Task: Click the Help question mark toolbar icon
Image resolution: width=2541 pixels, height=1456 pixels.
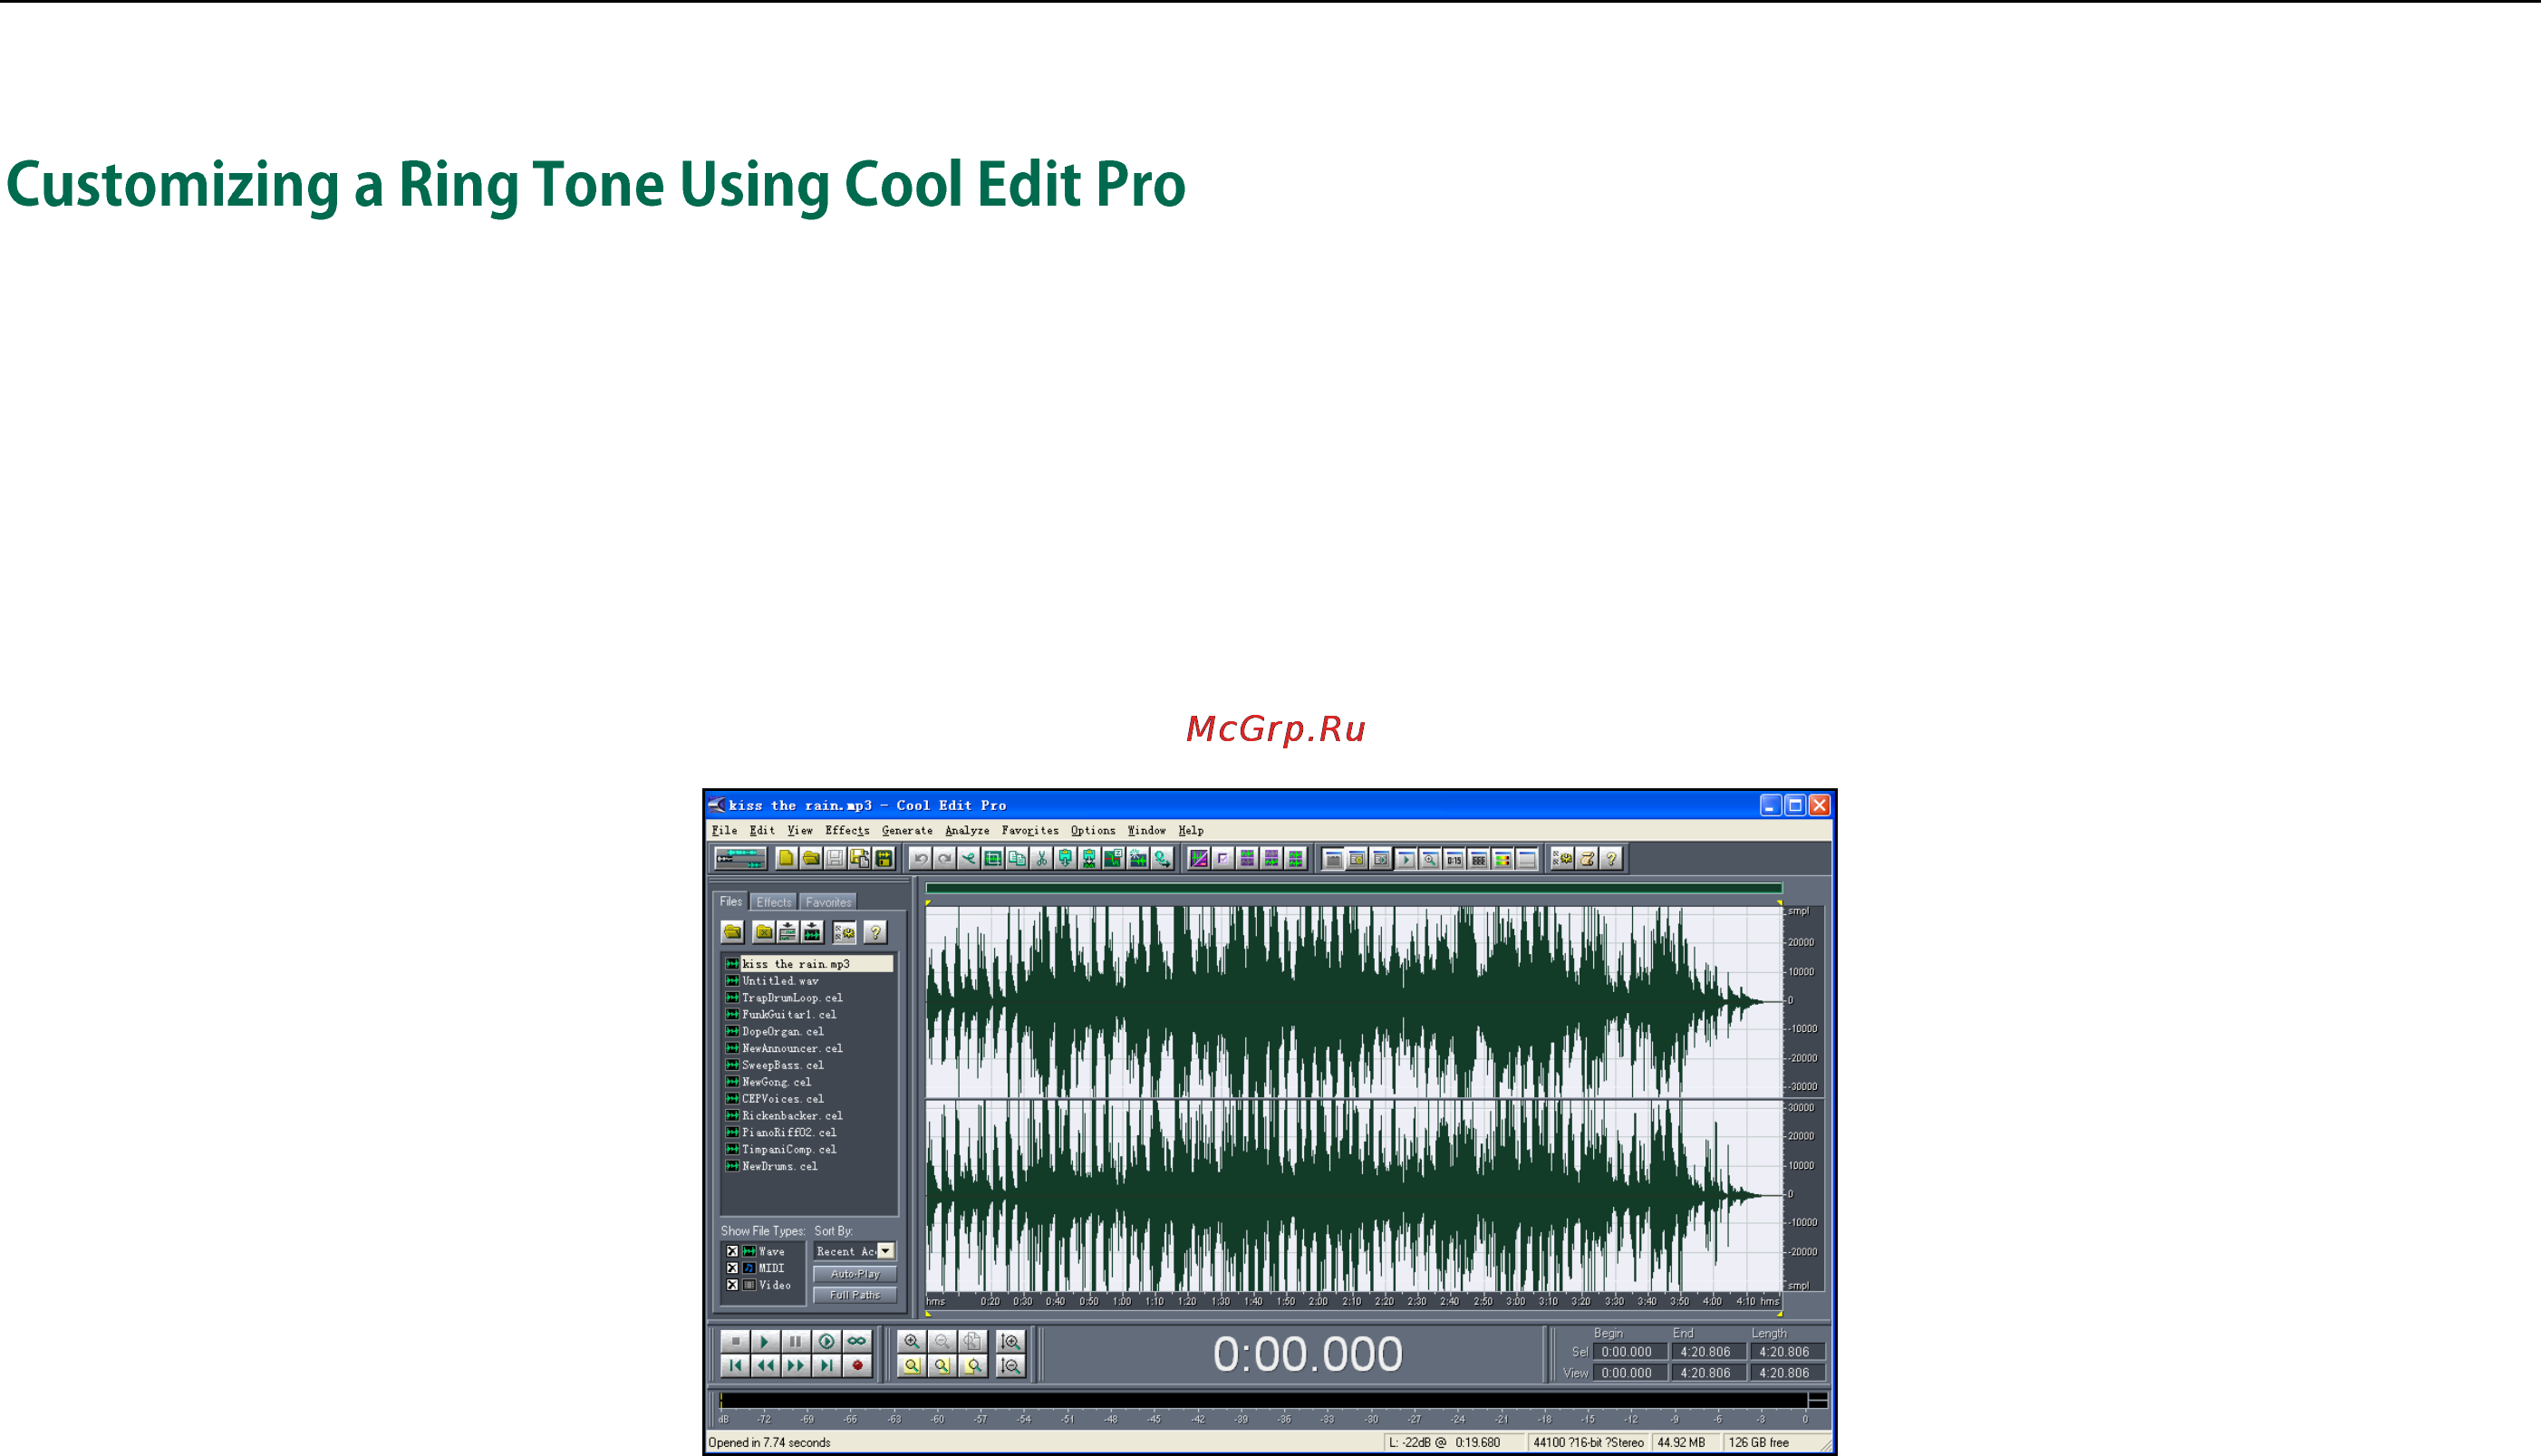Action: click(1611, 858)
